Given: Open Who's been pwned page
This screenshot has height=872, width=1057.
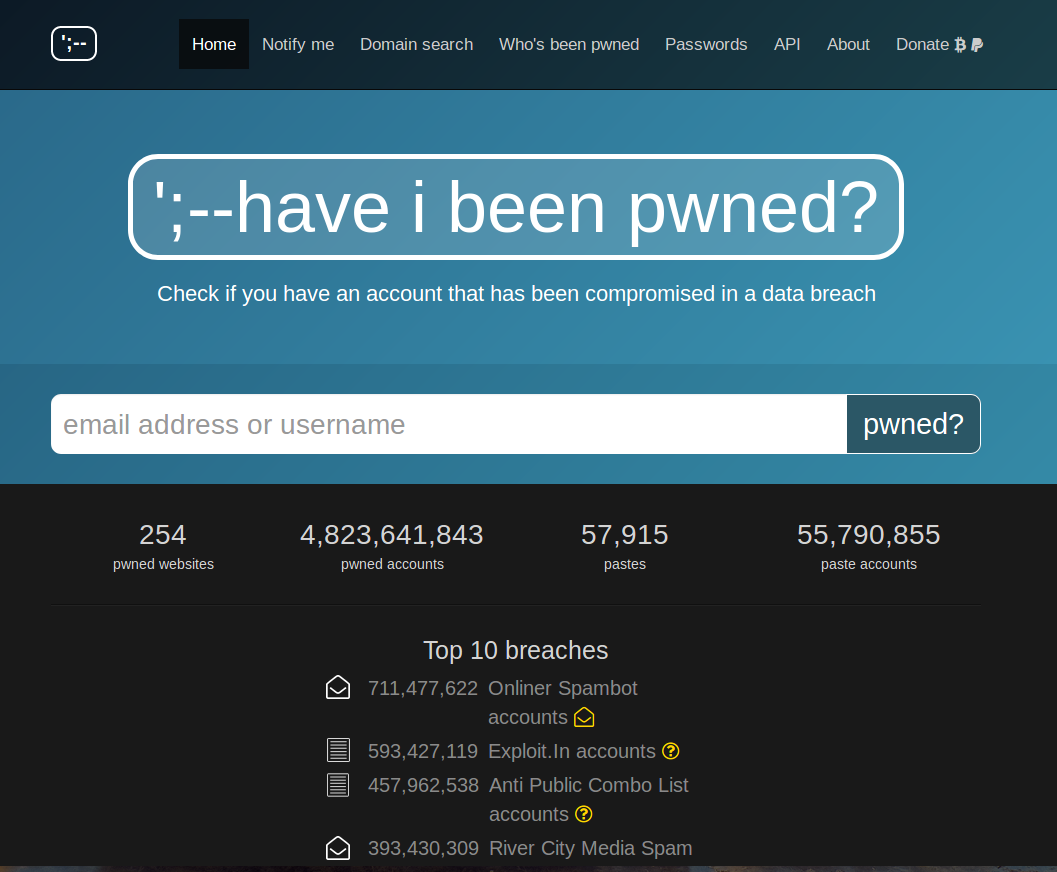Looking at the screenshot, I should (x=569, y=44).
